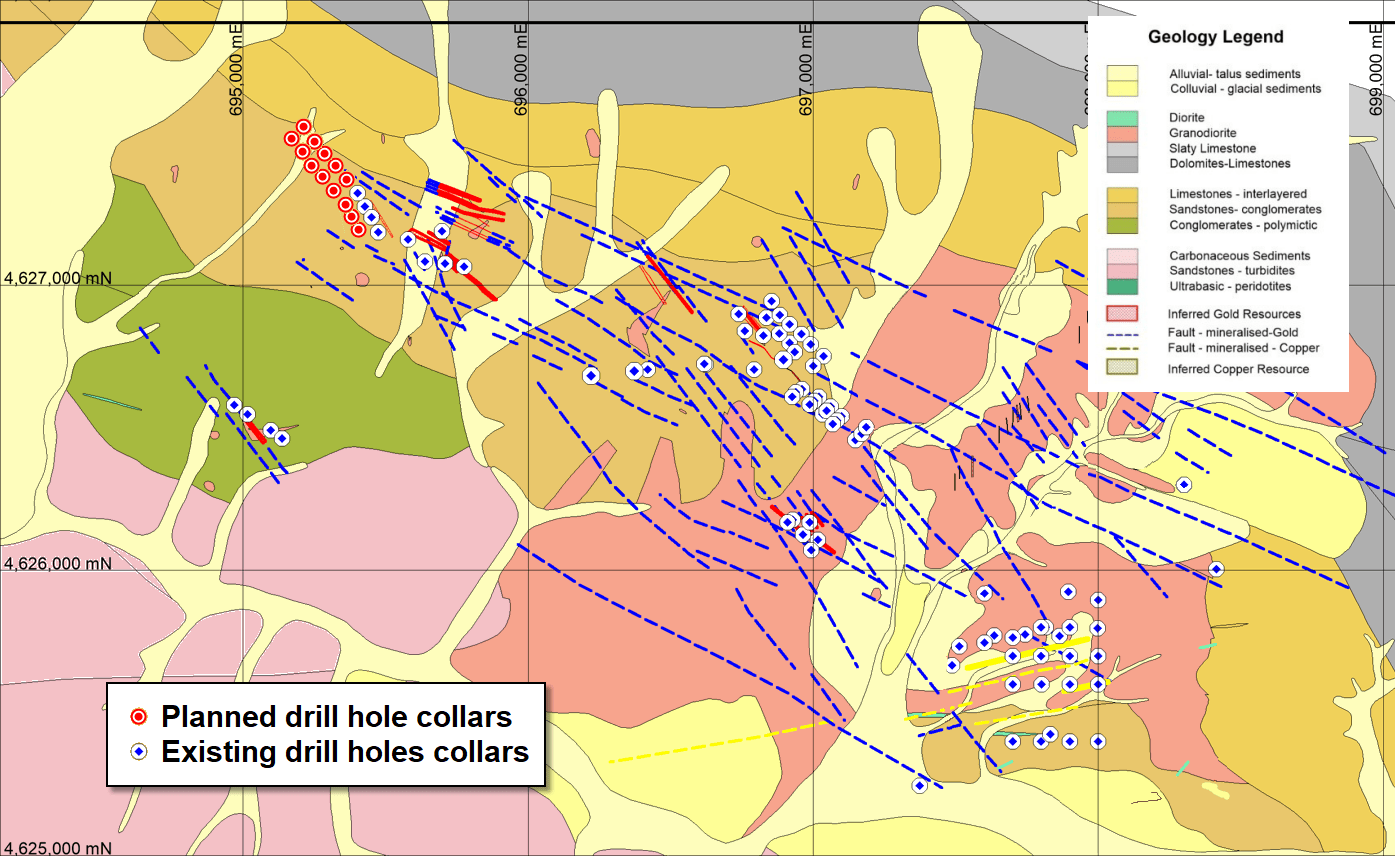Screen dimensions: 1395x856
Task: Select the Alluvial talus sediments legend swatch
Action: (1122, 74)
